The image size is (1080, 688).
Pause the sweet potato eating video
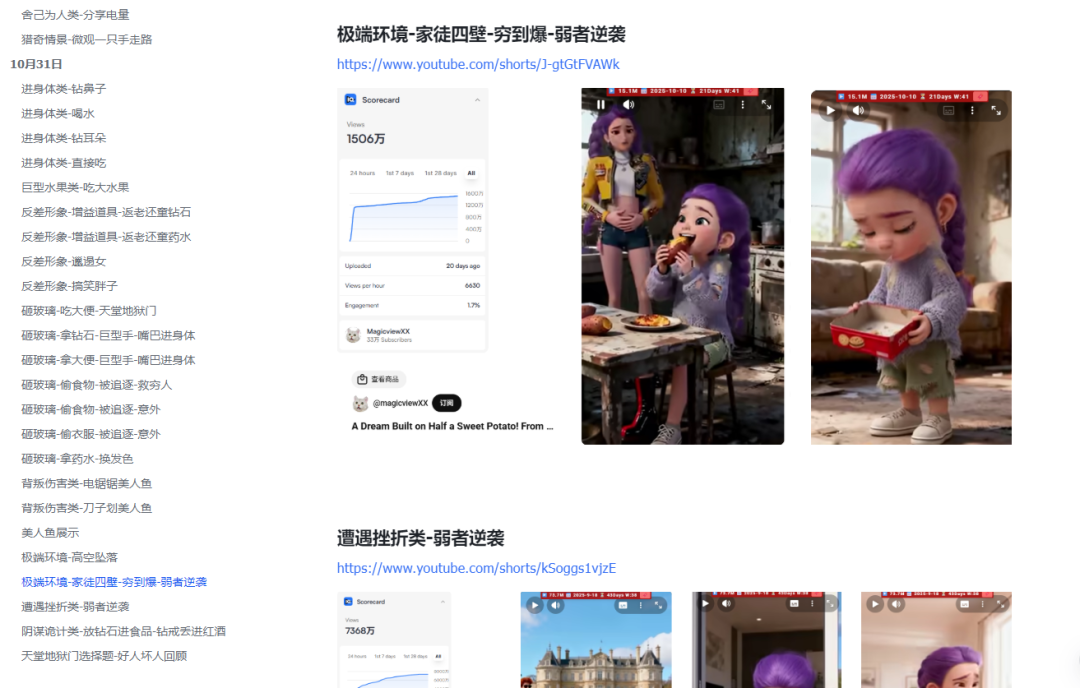(601, 105)
